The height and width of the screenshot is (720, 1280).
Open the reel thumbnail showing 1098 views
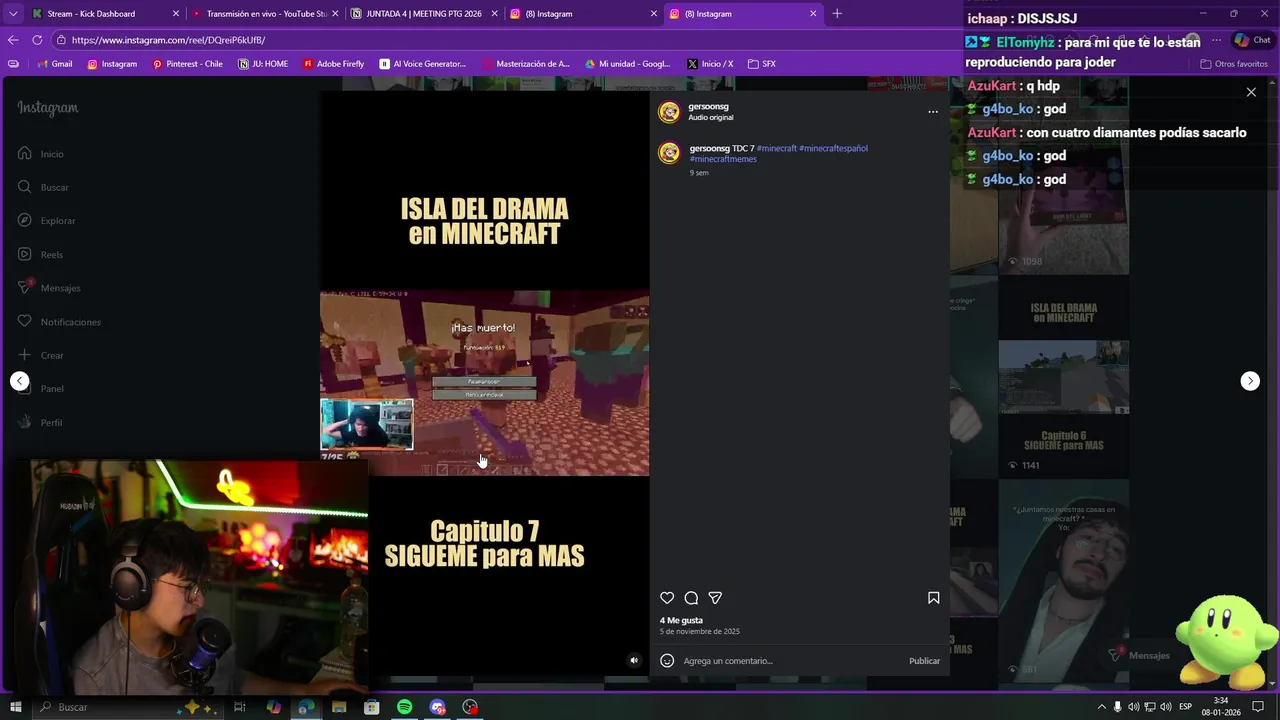(x=1064, y=175)
